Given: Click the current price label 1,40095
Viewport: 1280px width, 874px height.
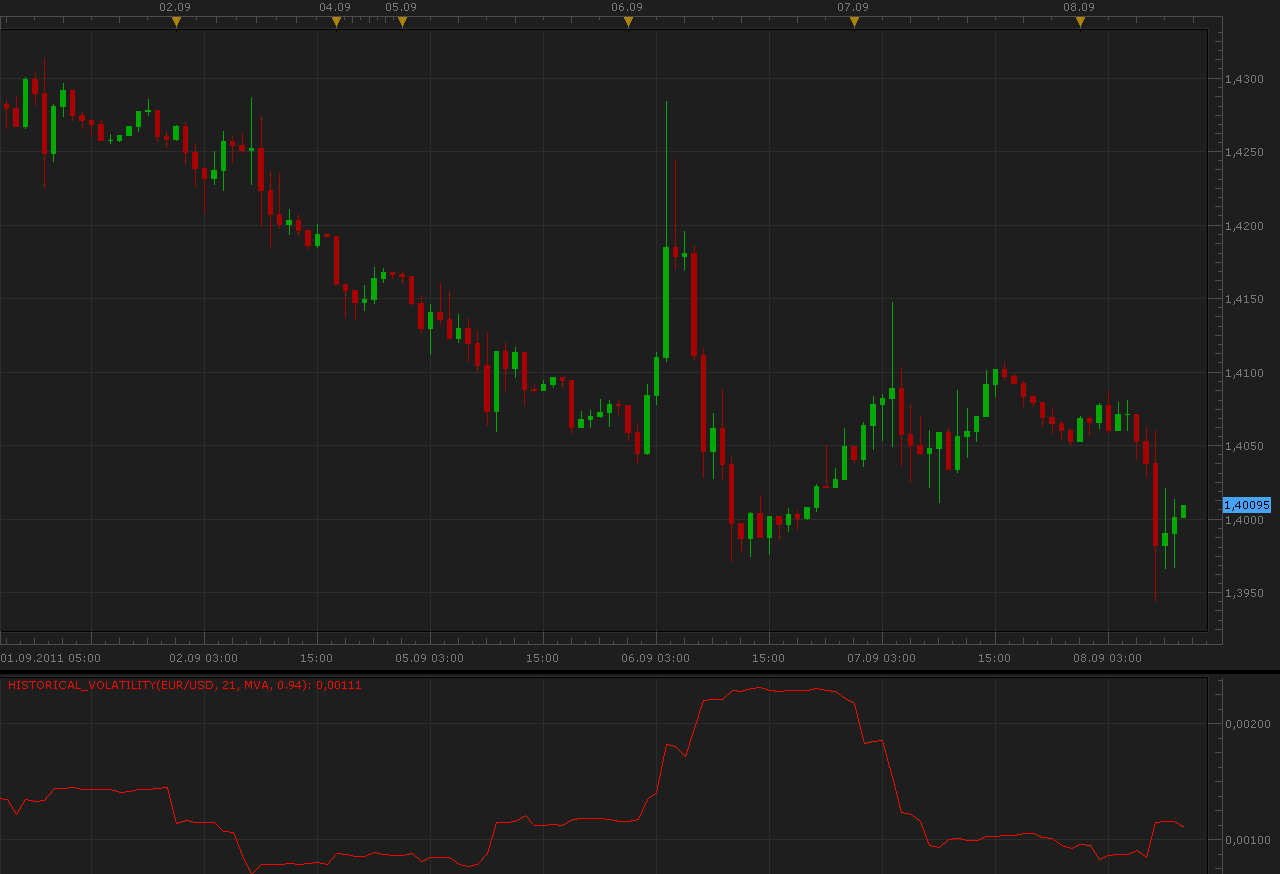Looking at the screenshot, I should [1246, 505].
